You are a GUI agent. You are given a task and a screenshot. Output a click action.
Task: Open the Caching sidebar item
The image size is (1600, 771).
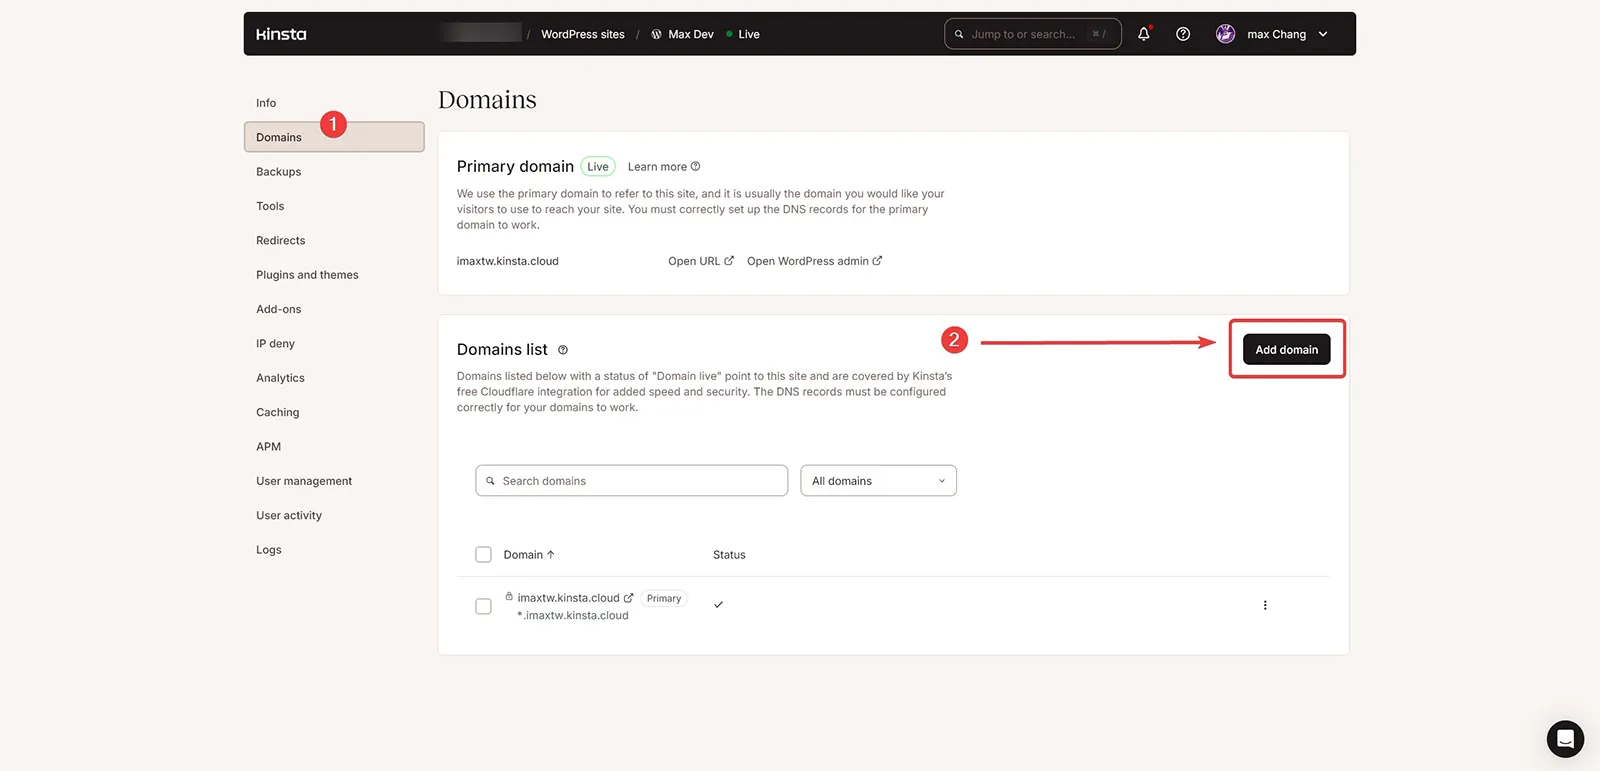[x=278, y=412]
